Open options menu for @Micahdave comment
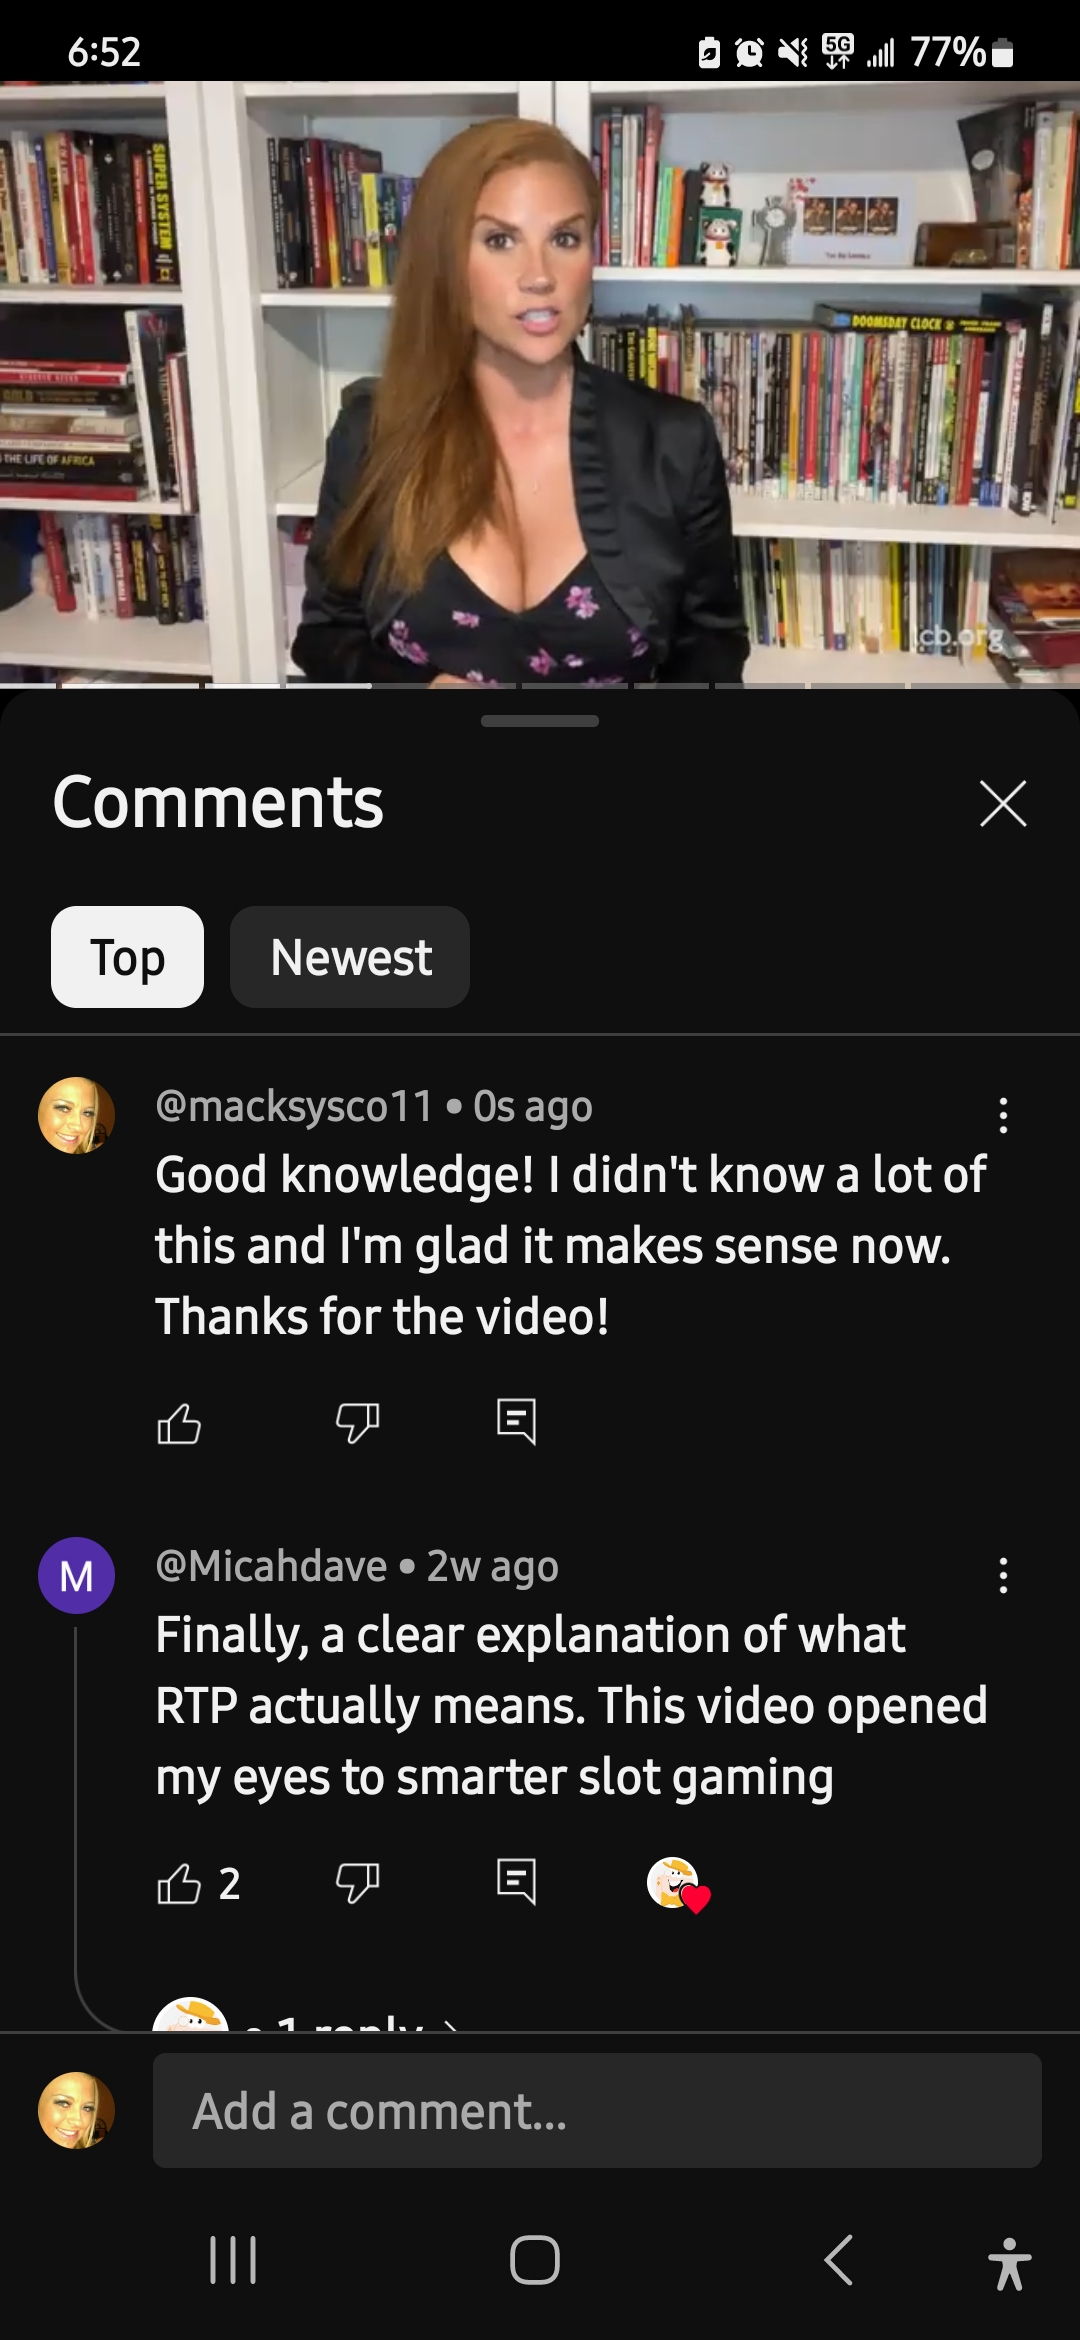Image resolution: width=1080 pixels, height=2340 pixels. [x=1003, y=1576]
